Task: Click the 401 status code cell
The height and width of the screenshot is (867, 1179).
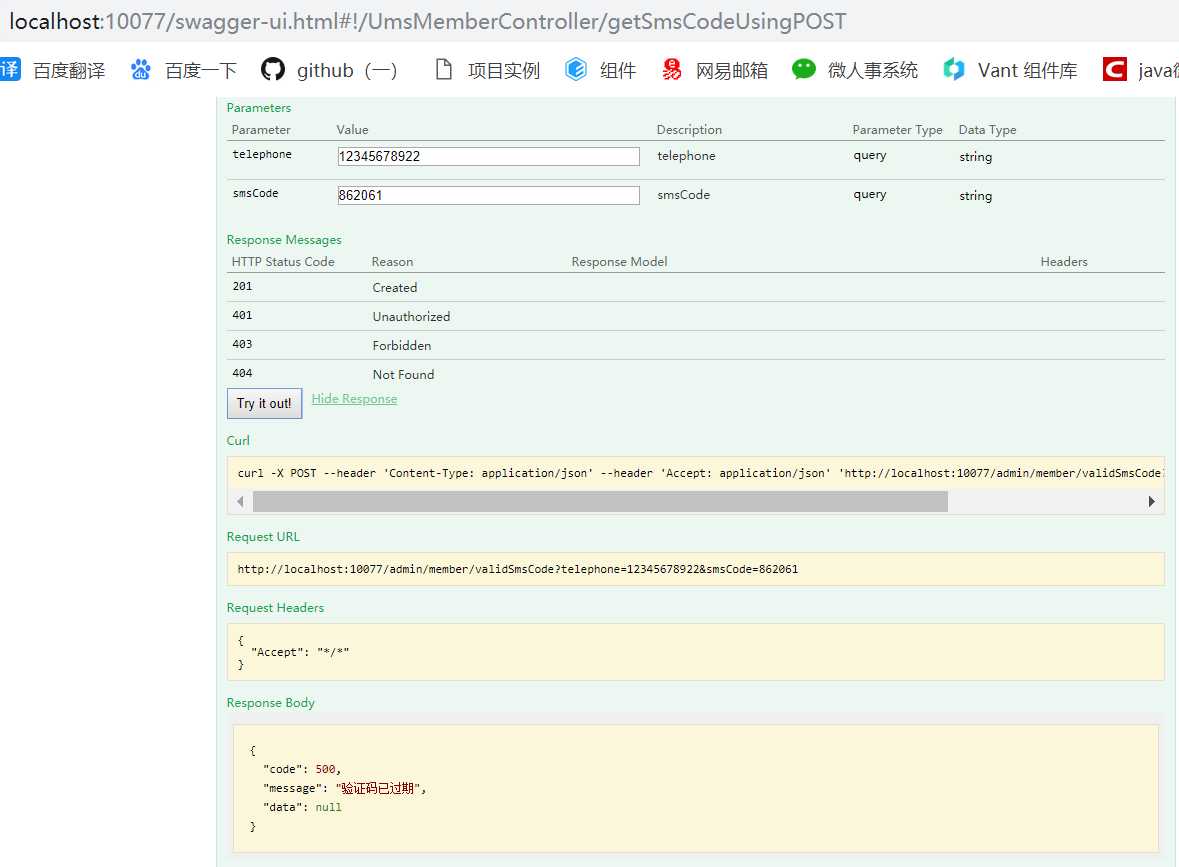Action: coord(242,315)
